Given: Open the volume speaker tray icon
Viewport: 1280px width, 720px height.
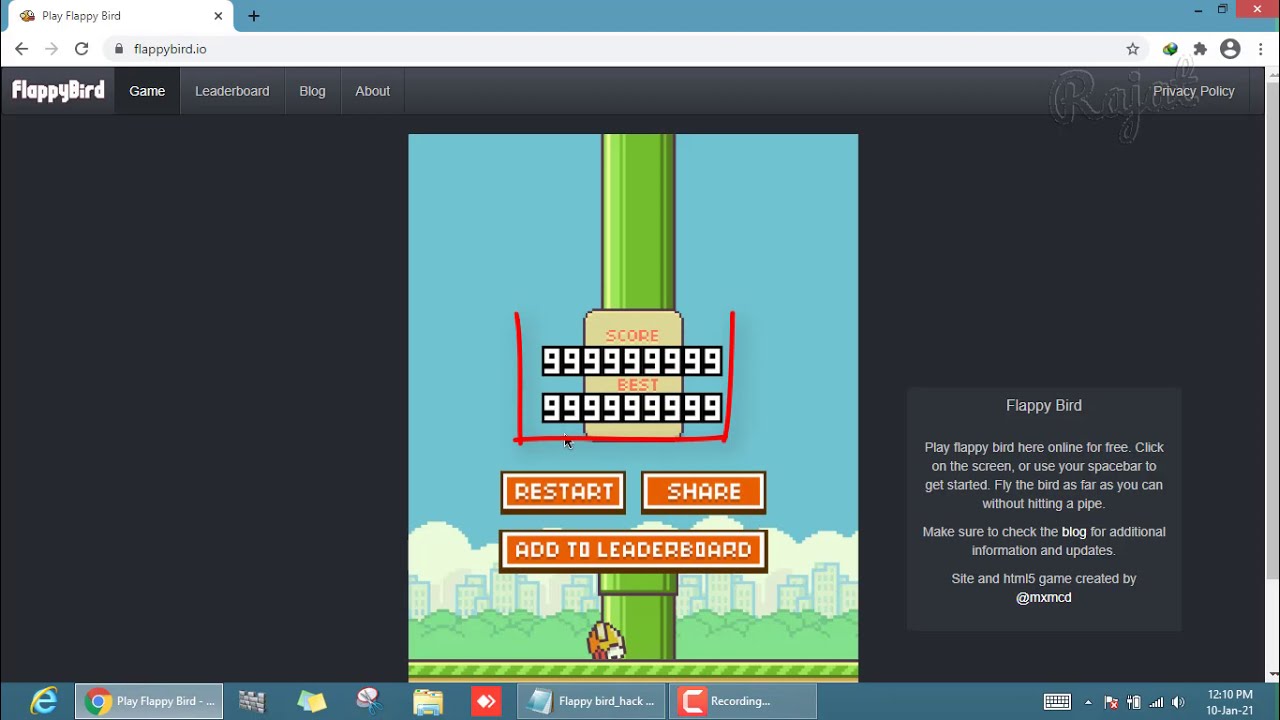Looking at the screenshot, I should coord(1178,702).
